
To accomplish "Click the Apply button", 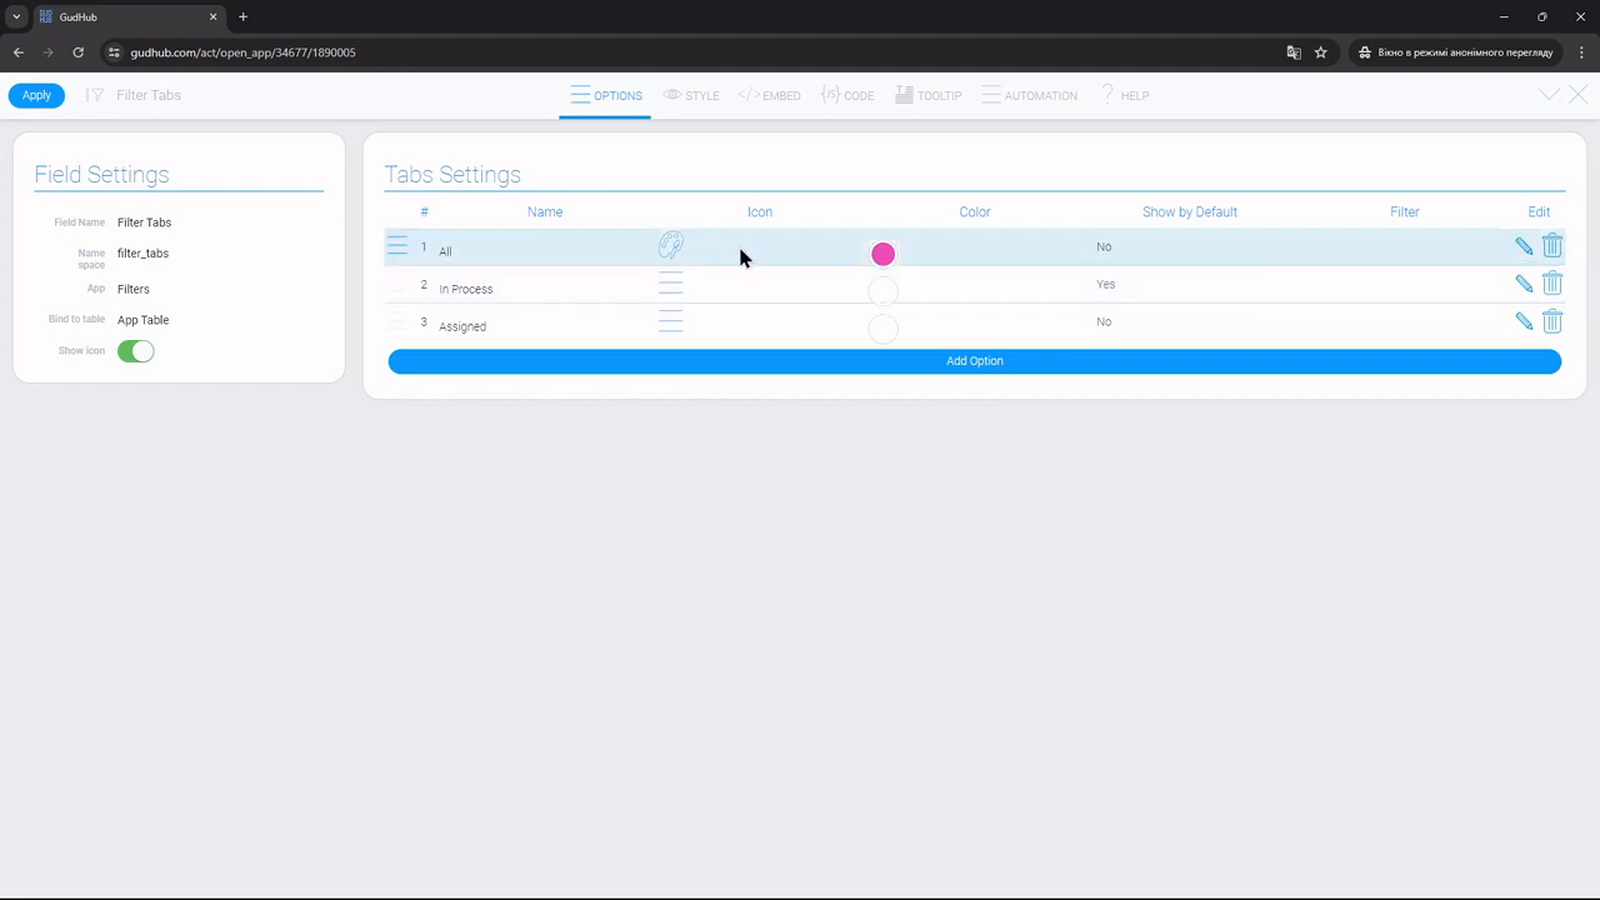I will coord(37,96).
